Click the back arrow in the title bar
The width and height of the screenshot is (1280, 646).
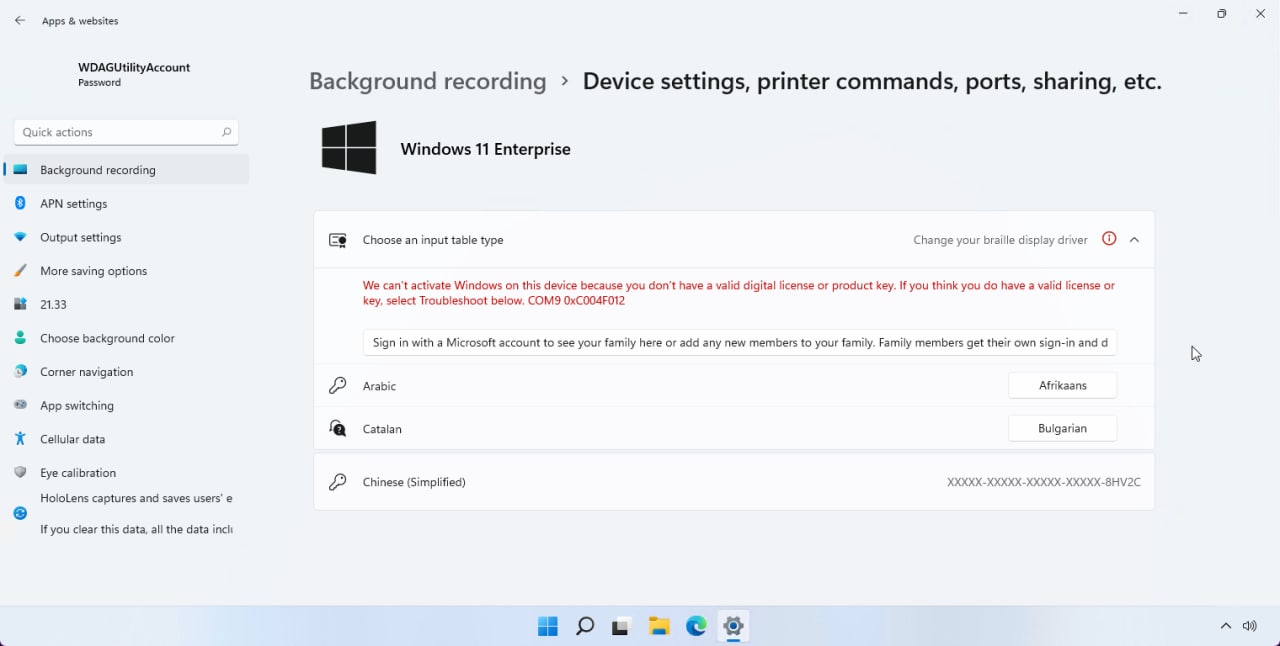point(20,20)
